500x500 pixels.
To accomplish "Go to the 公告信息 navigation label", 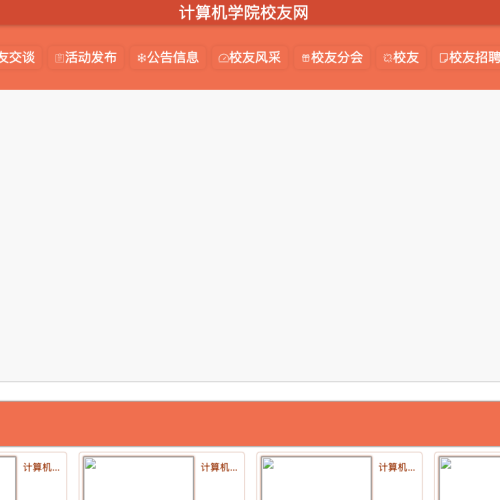I will [x=173, y=57].
